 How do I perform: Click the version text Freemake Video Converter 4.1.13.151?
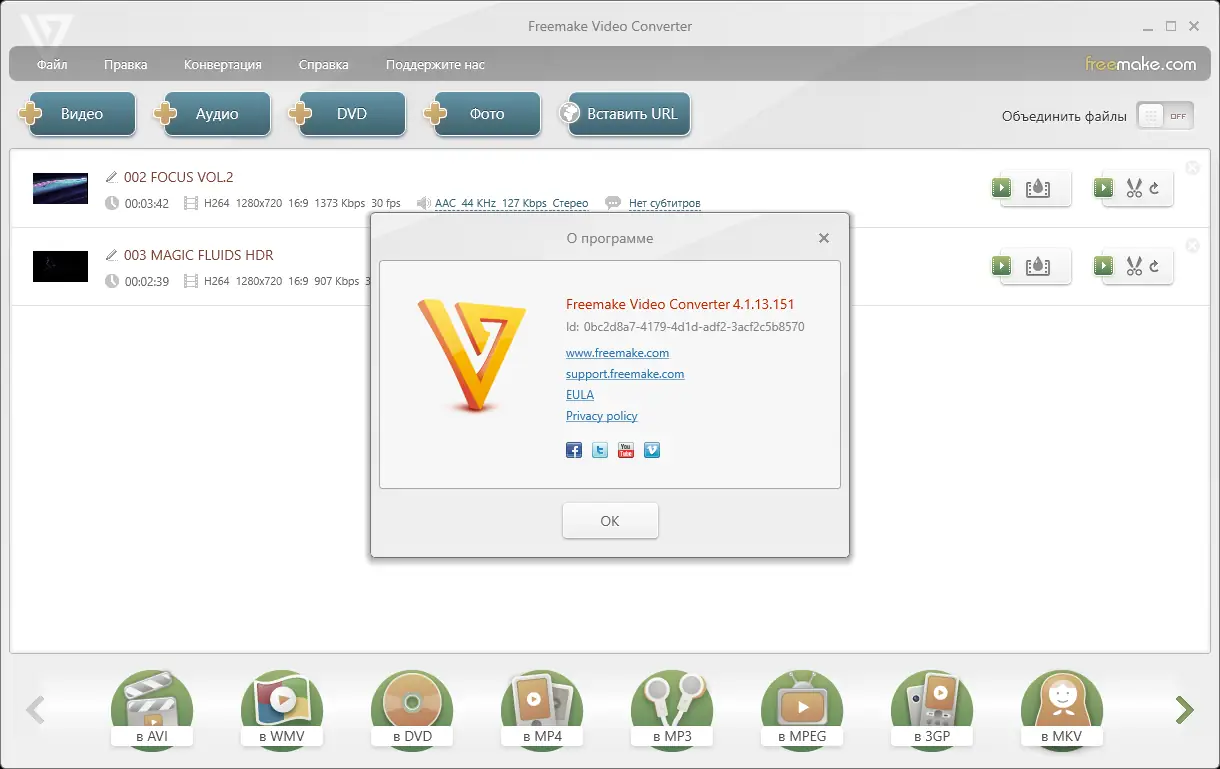680,304
